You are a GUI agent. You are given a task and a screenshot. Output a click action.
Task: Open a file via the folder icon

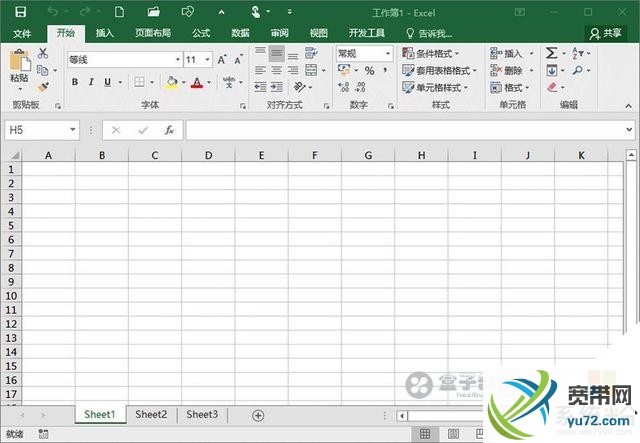coord(153,12)
